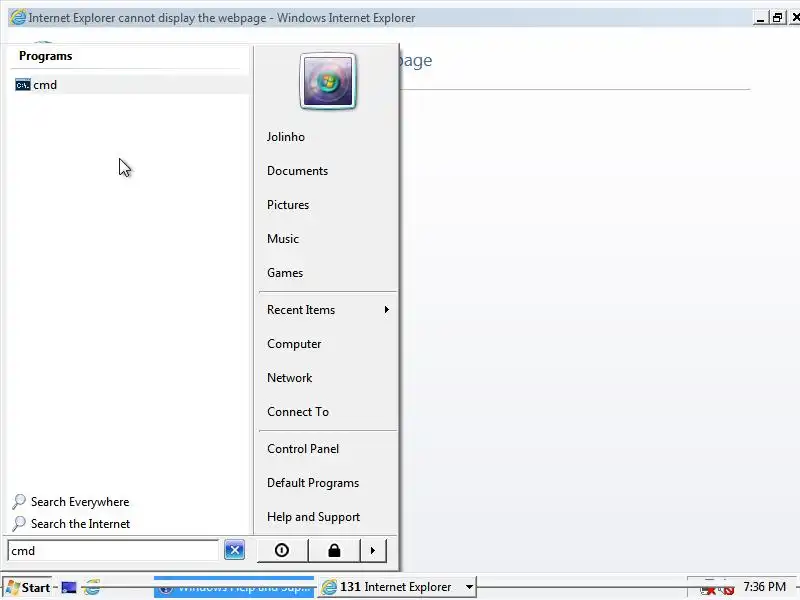Open the Music folder

[283, 239]
